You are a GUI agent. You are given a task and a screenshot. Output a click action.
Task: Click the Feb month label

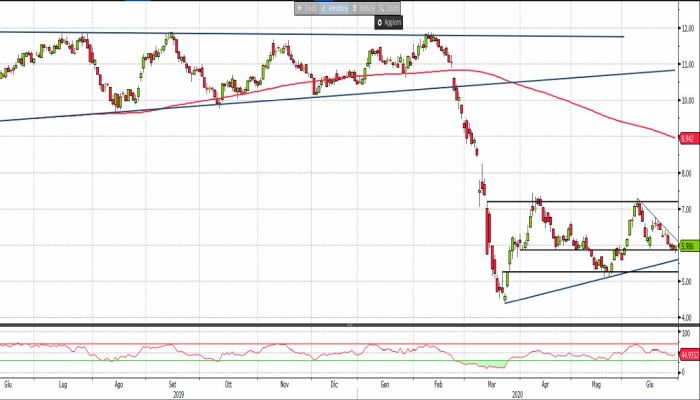[x=439, y=384]
